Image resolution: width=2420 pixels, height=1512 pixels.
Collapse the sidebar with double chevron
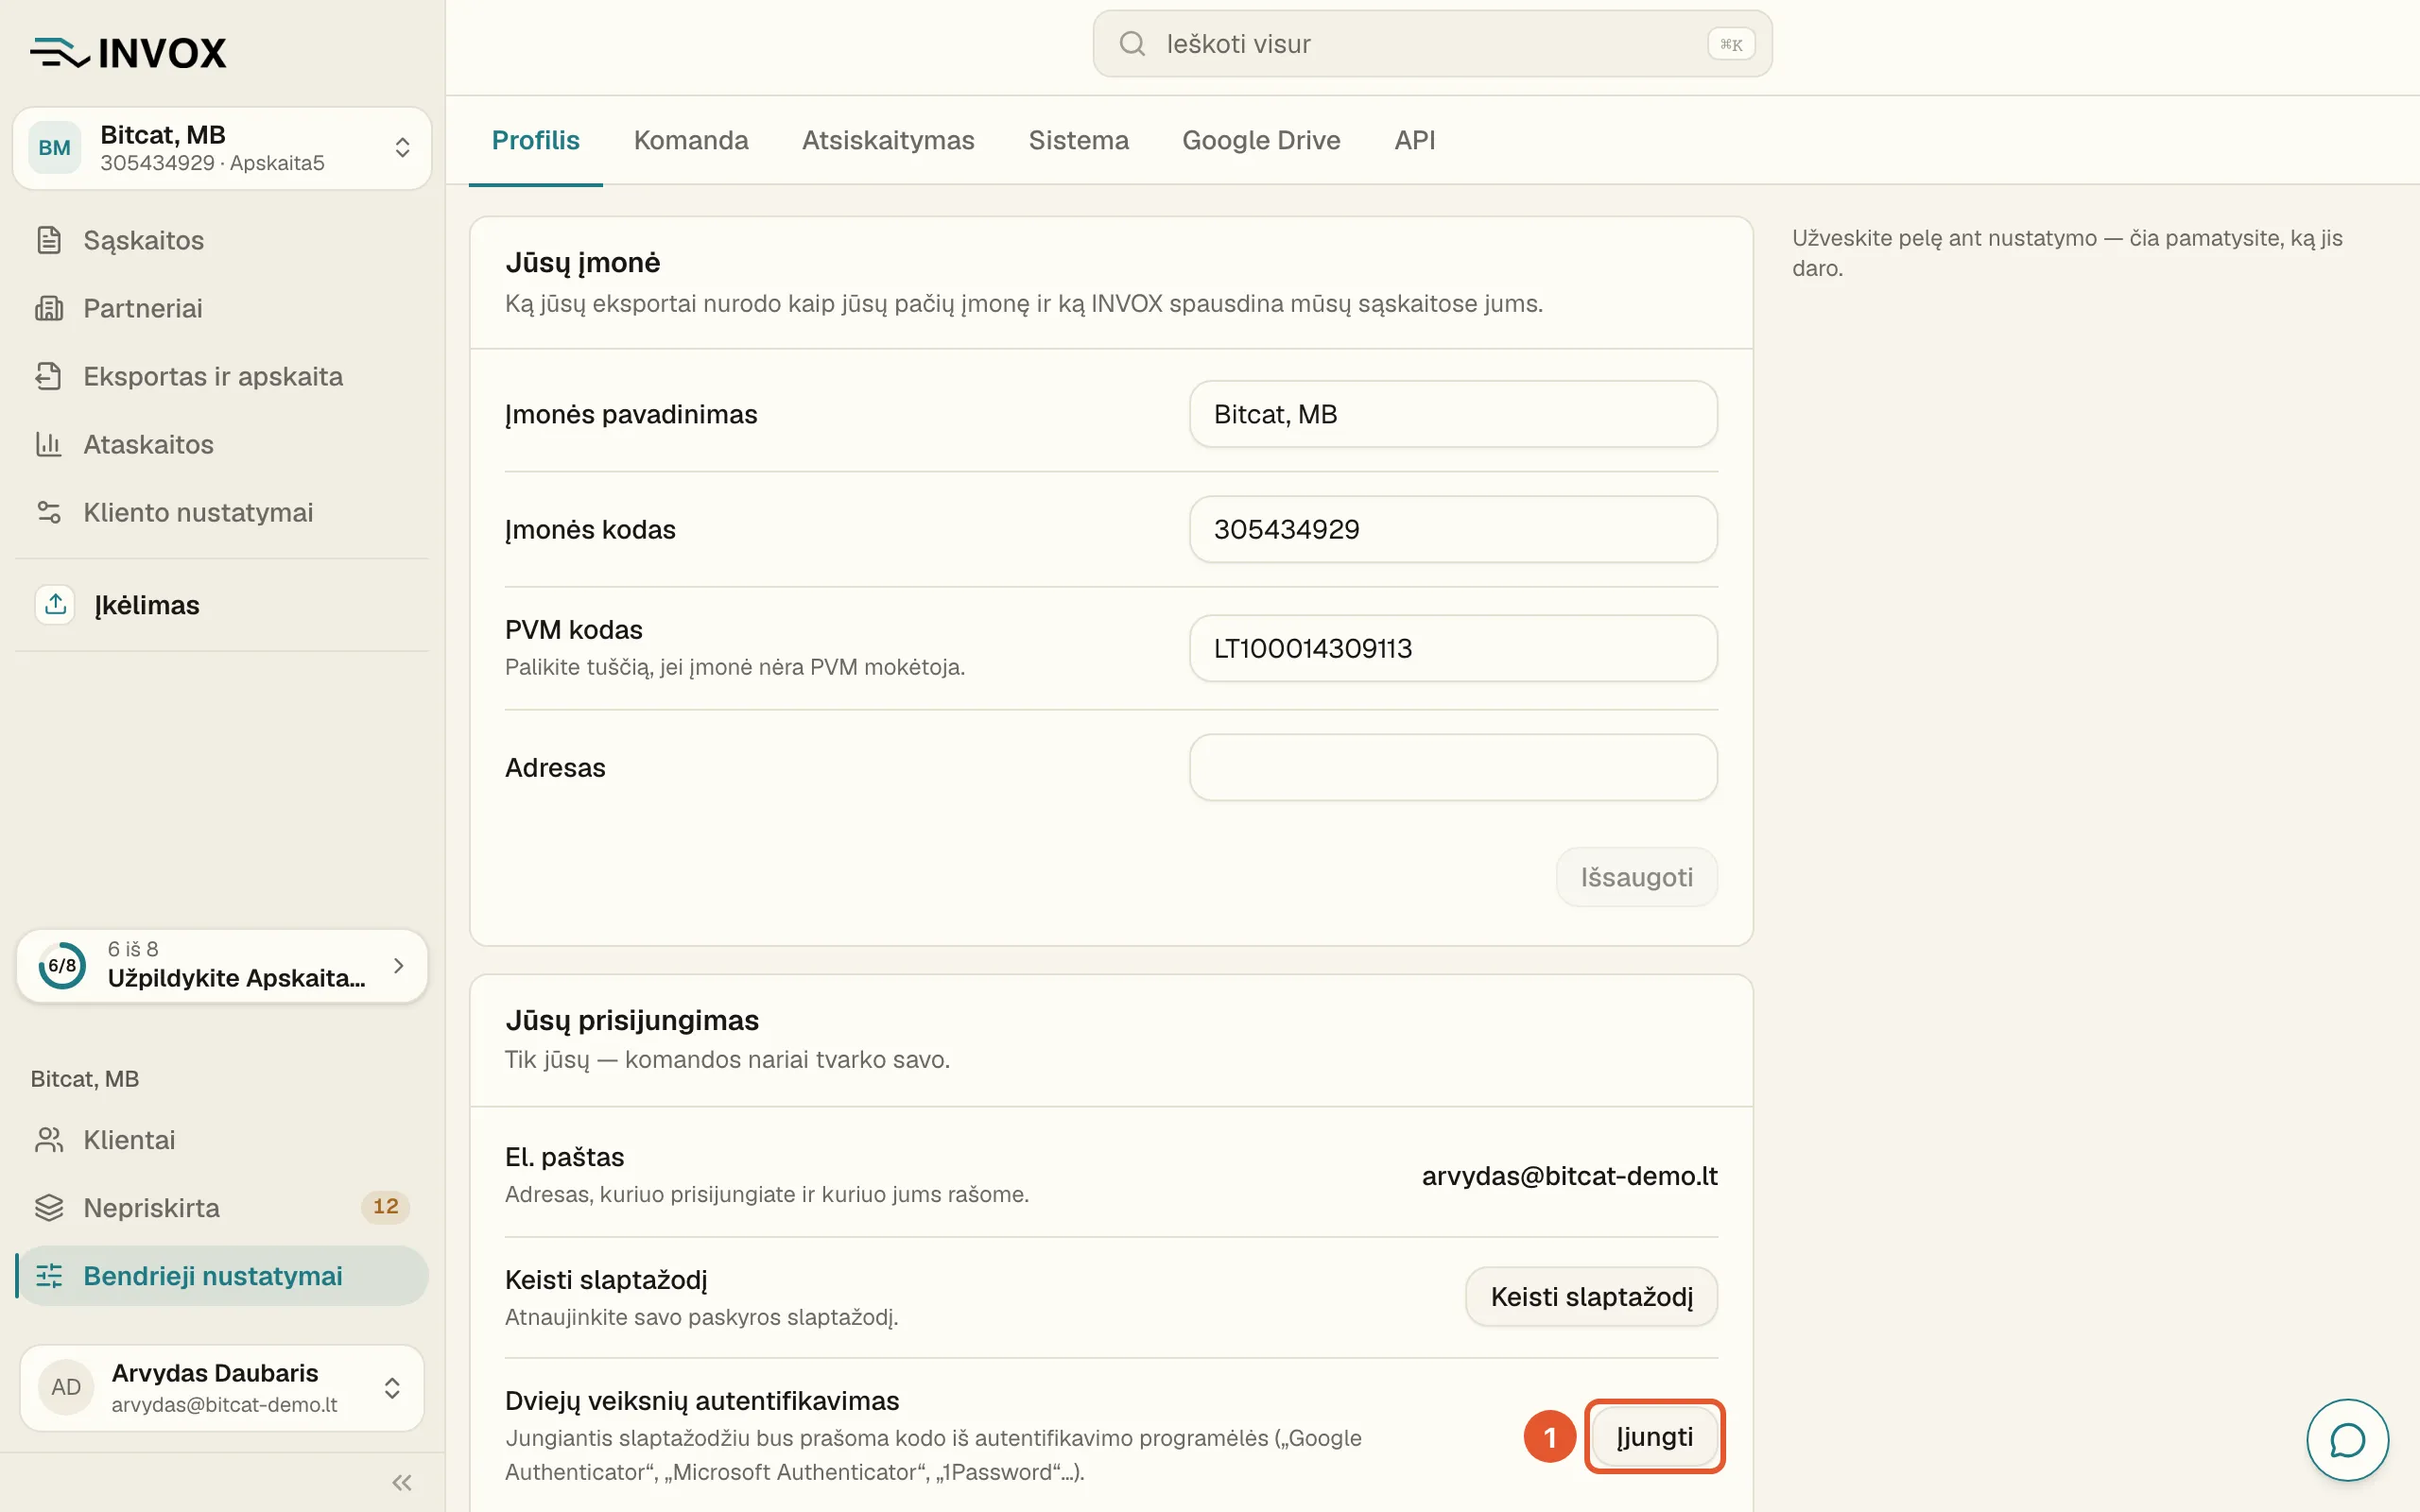click(402, 1482)
